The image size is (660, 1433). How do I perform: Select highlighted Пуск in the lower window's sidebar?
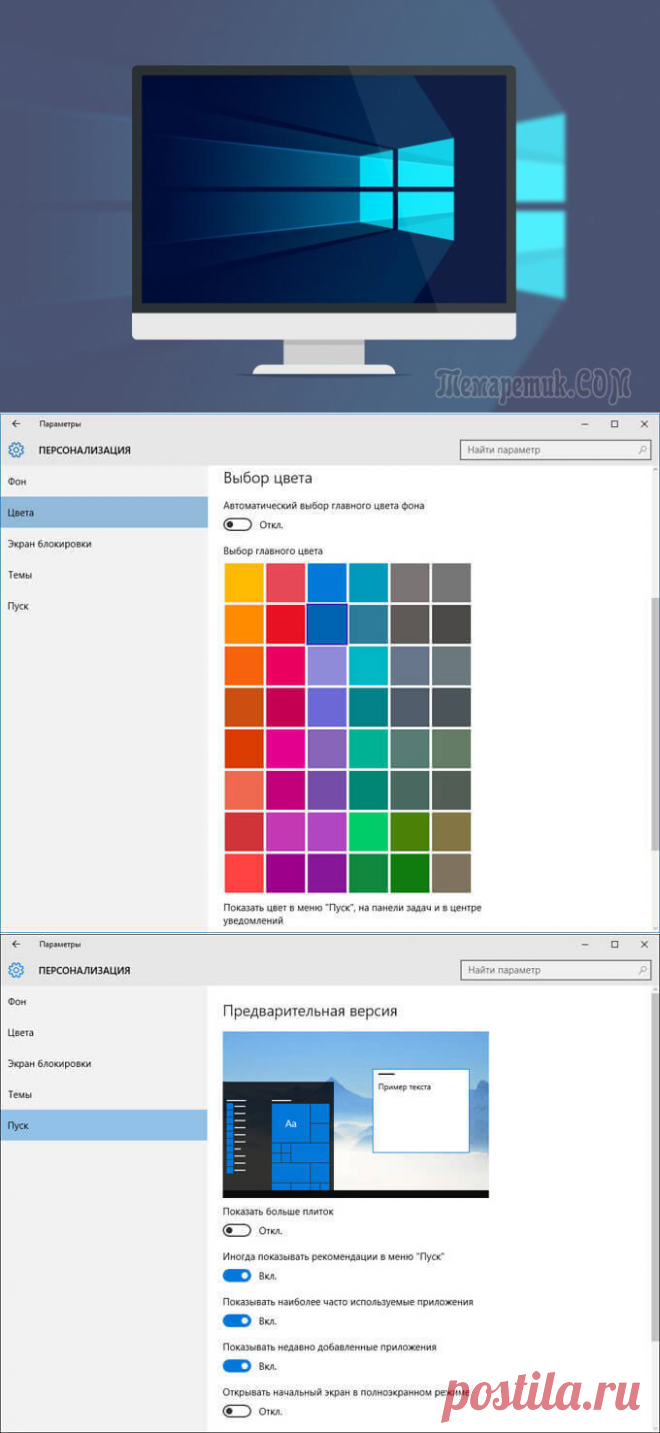[x=104, y=1126]
